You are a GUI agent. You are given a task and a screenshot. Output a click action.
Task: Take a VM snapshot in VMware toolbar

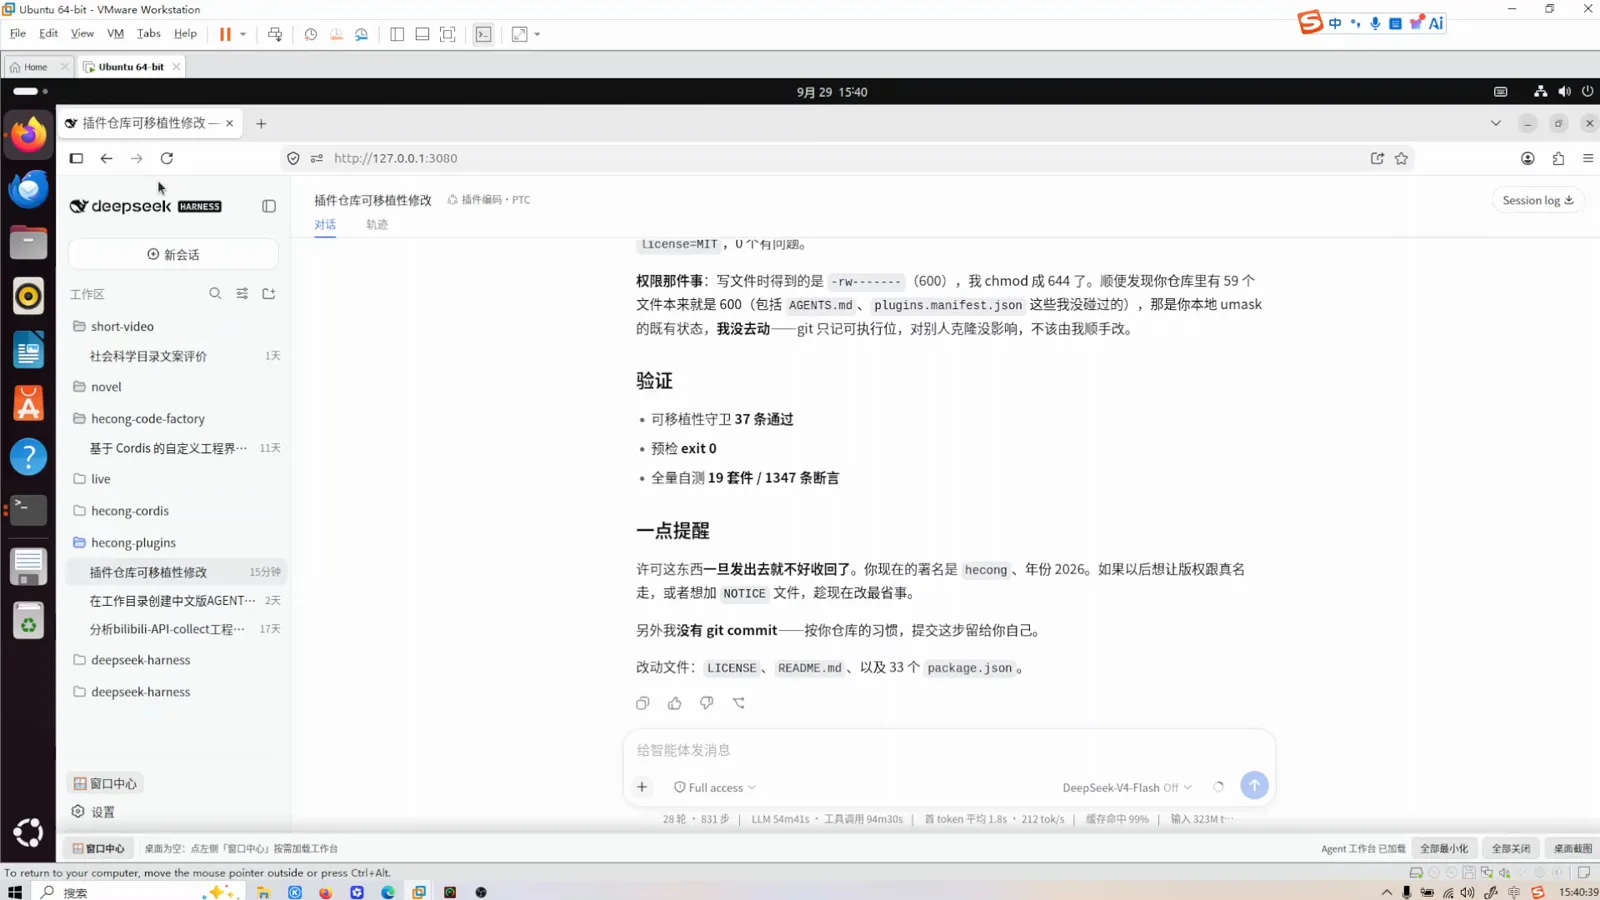311,34
